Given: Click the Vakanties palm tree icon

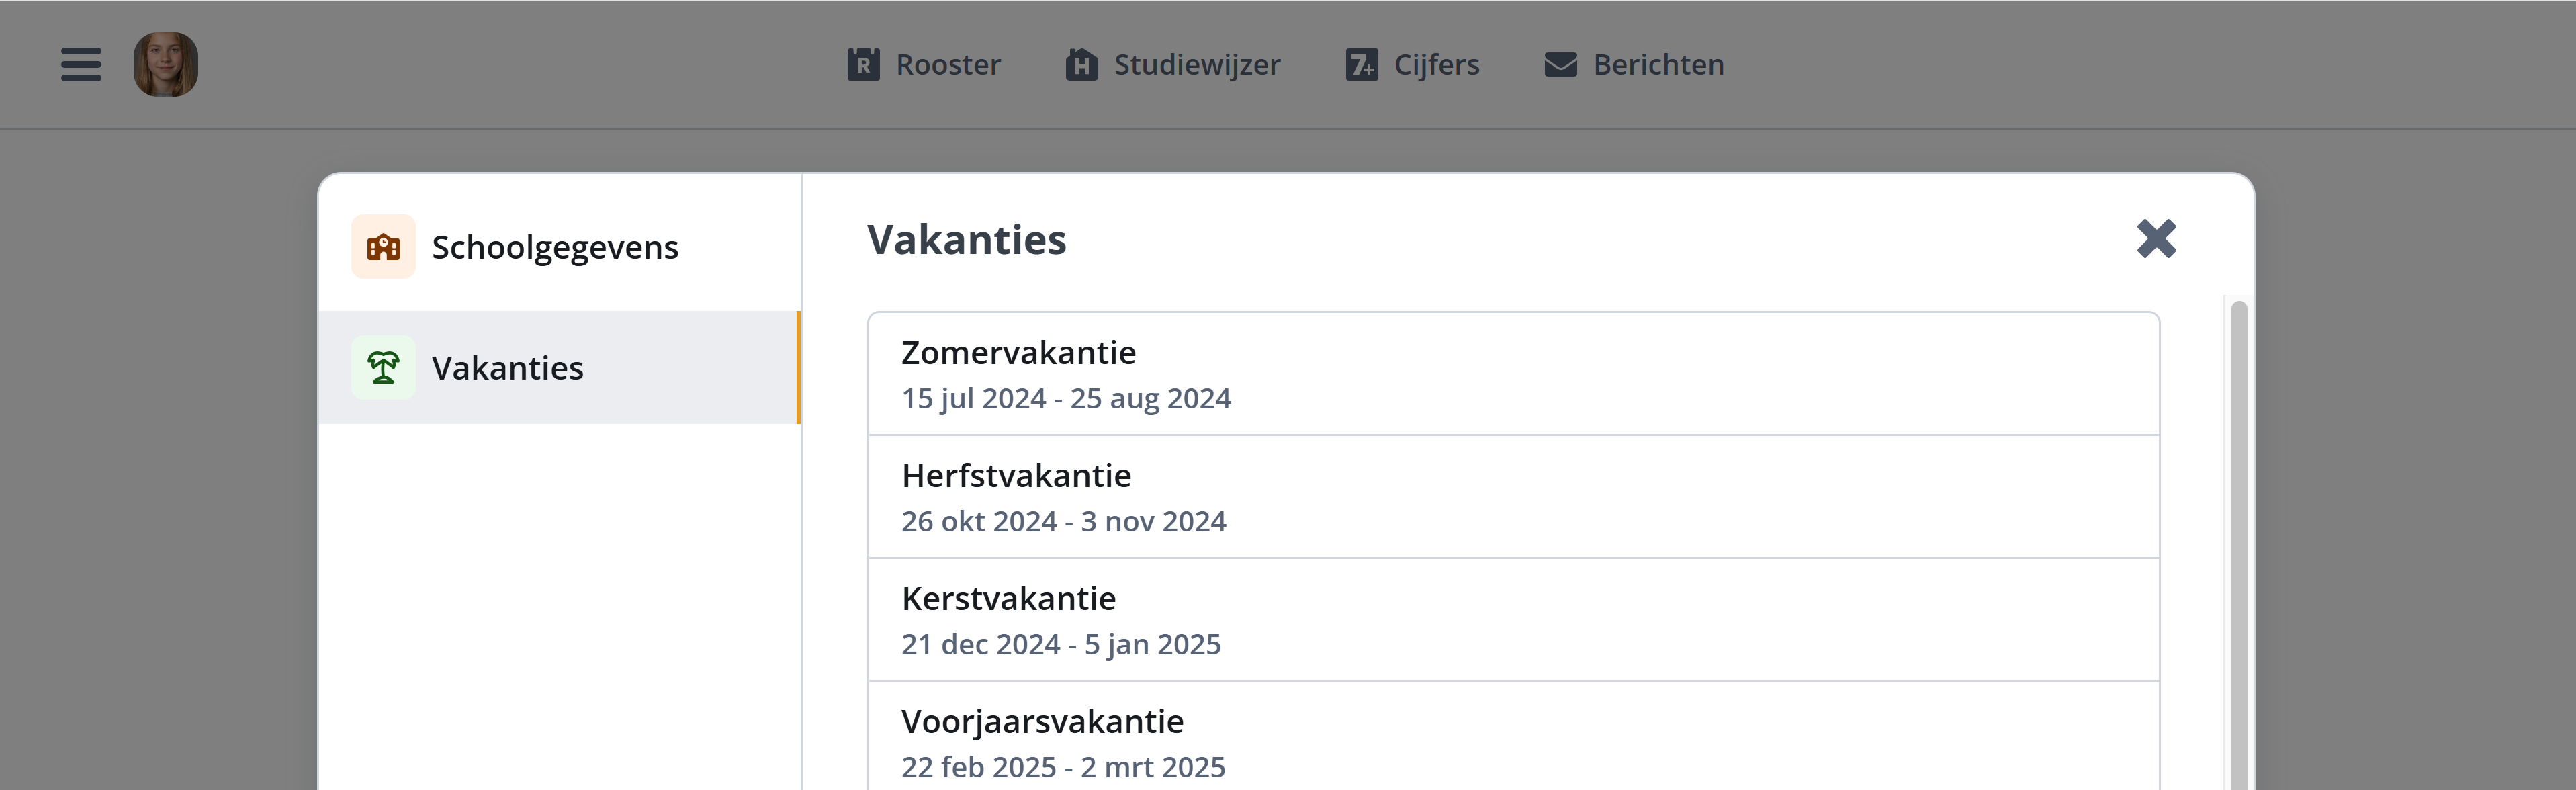Looking at the screenshot, I should [x=383, y=367].
